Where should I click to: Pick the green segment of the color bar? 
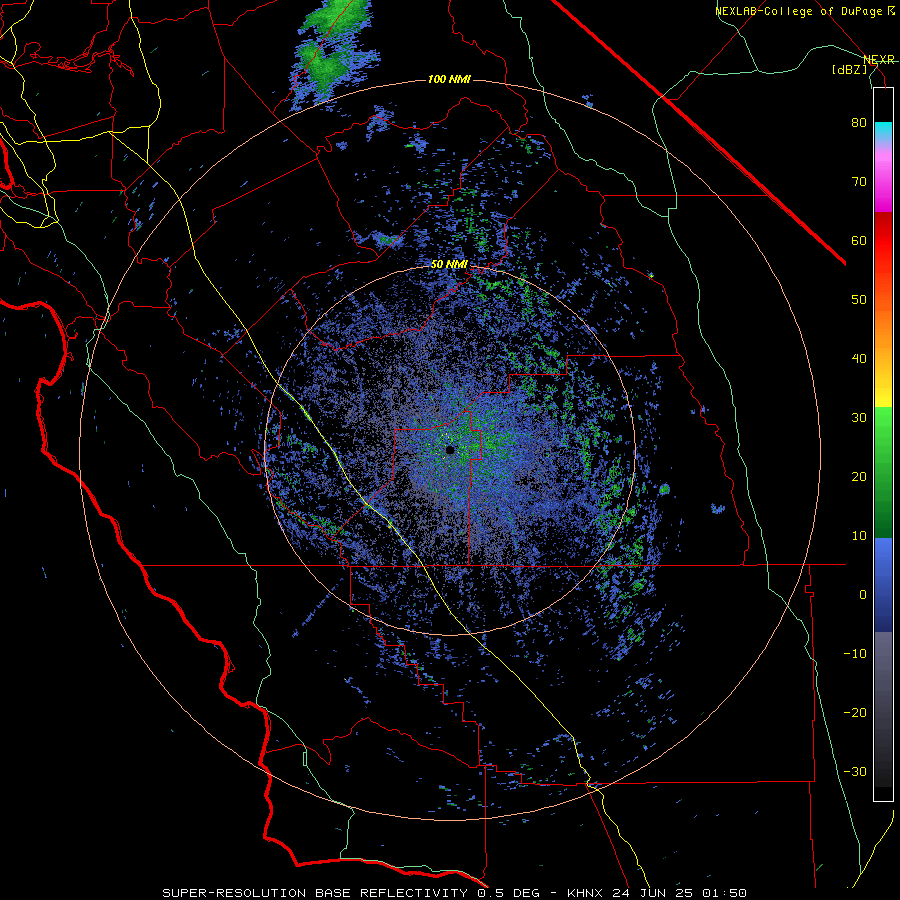point(883,472)
